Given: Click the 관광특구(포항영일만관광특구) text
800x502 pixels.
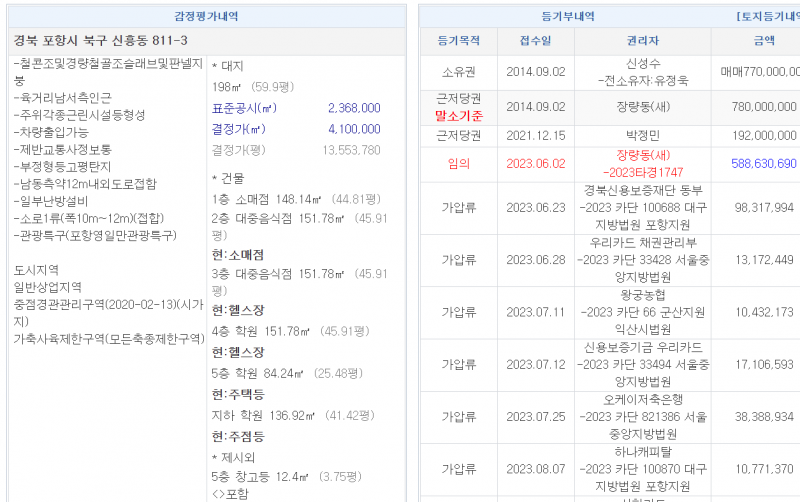Looking at the screenshot, I should click(x=97, y=234).
